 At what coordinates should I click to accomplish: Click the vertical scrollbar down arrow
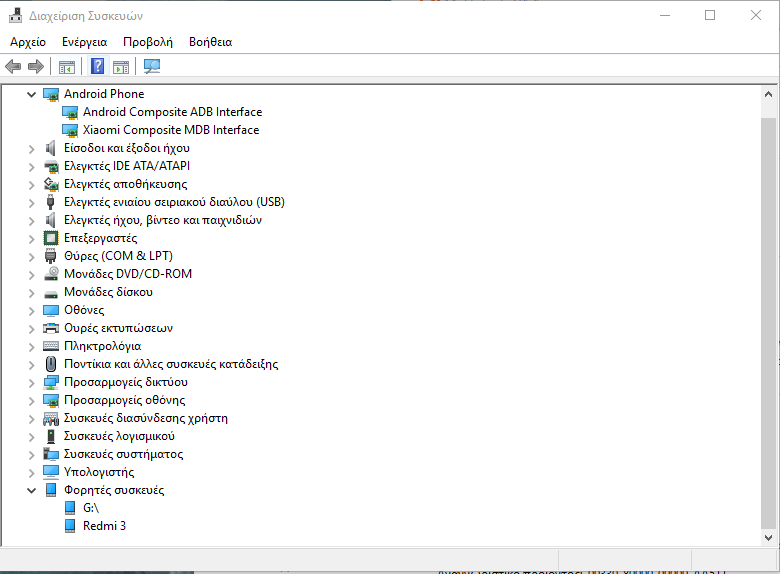[x=768, y=538]
